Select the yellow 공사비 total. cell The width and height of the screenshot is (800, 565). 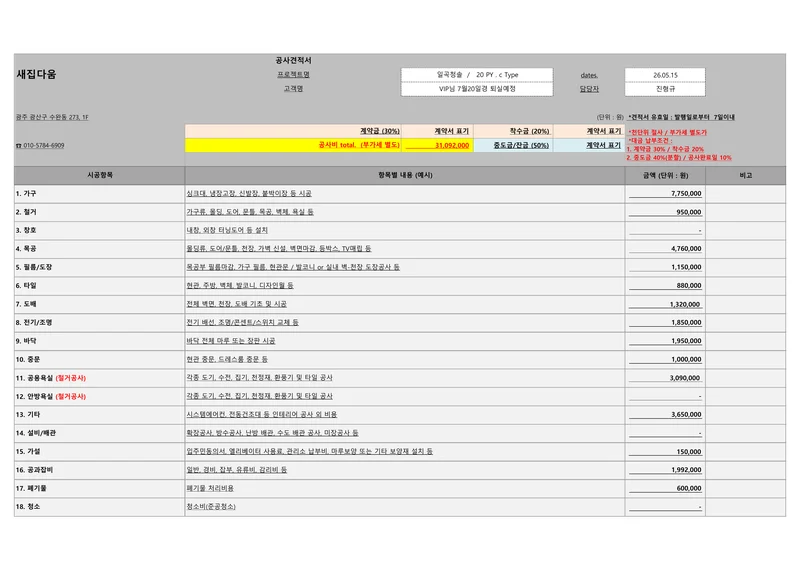293,145
